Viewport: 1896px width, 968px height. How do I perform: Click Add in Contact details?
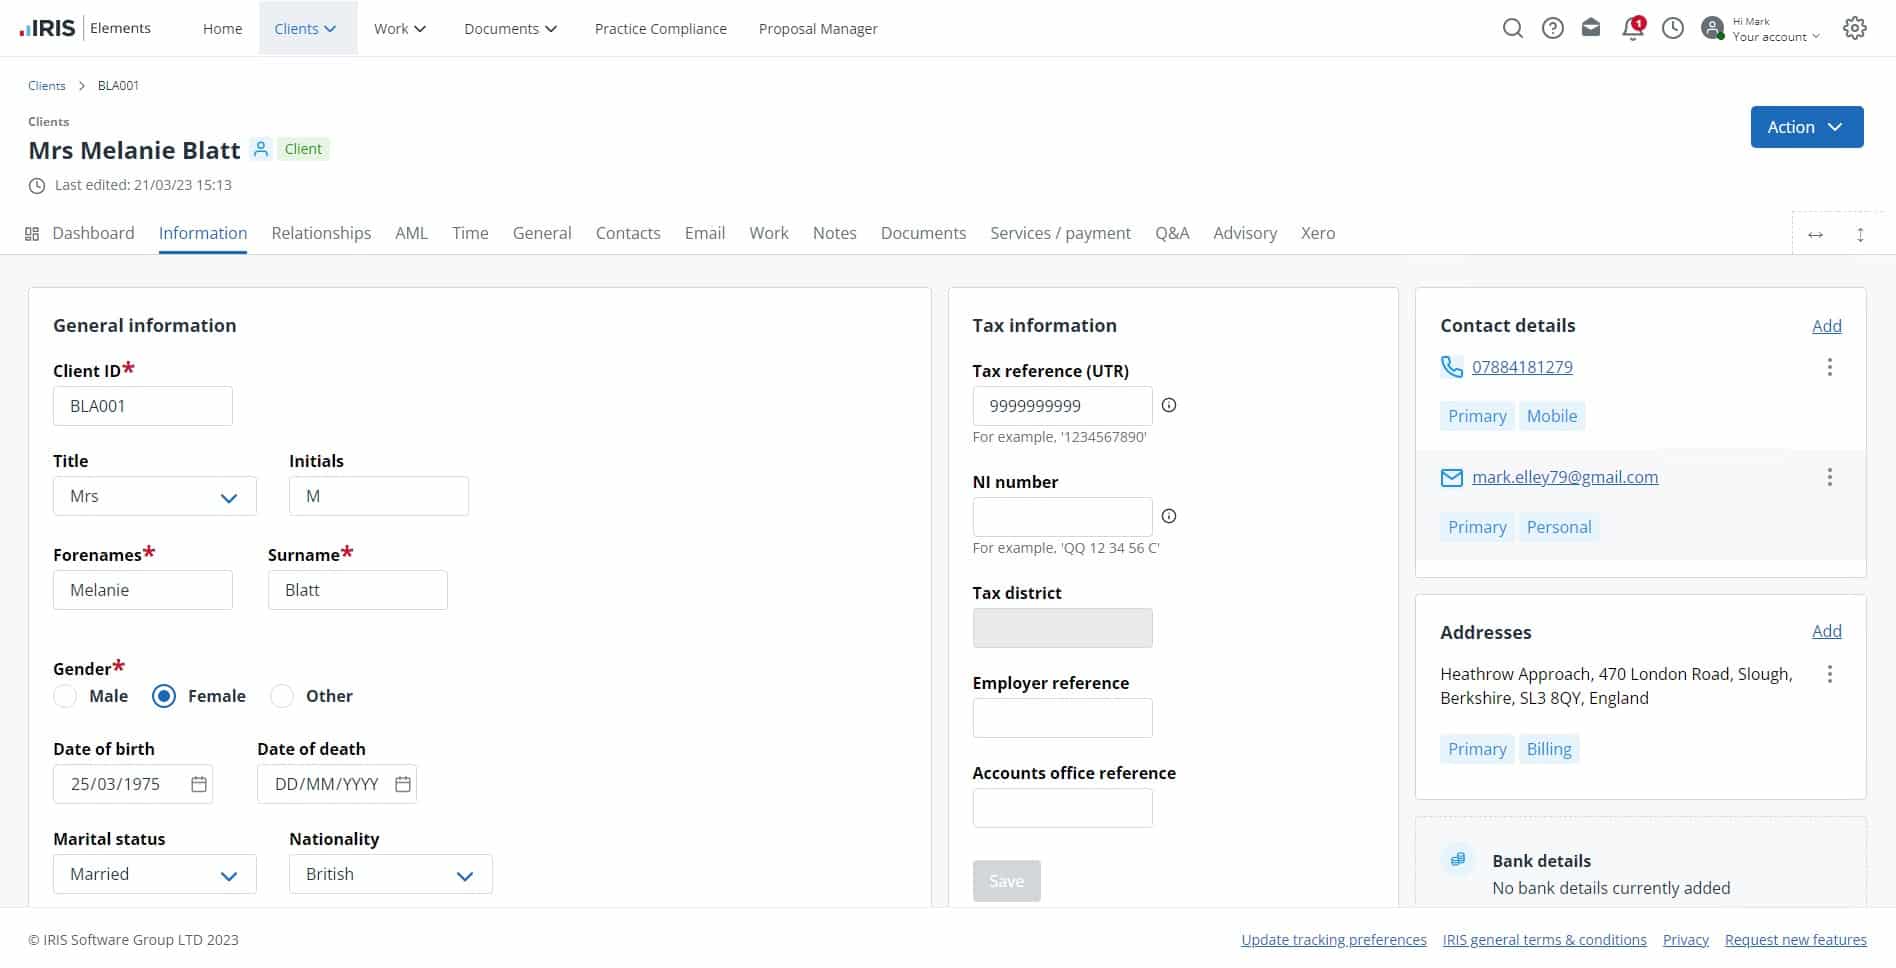[x=1826, y=325]
